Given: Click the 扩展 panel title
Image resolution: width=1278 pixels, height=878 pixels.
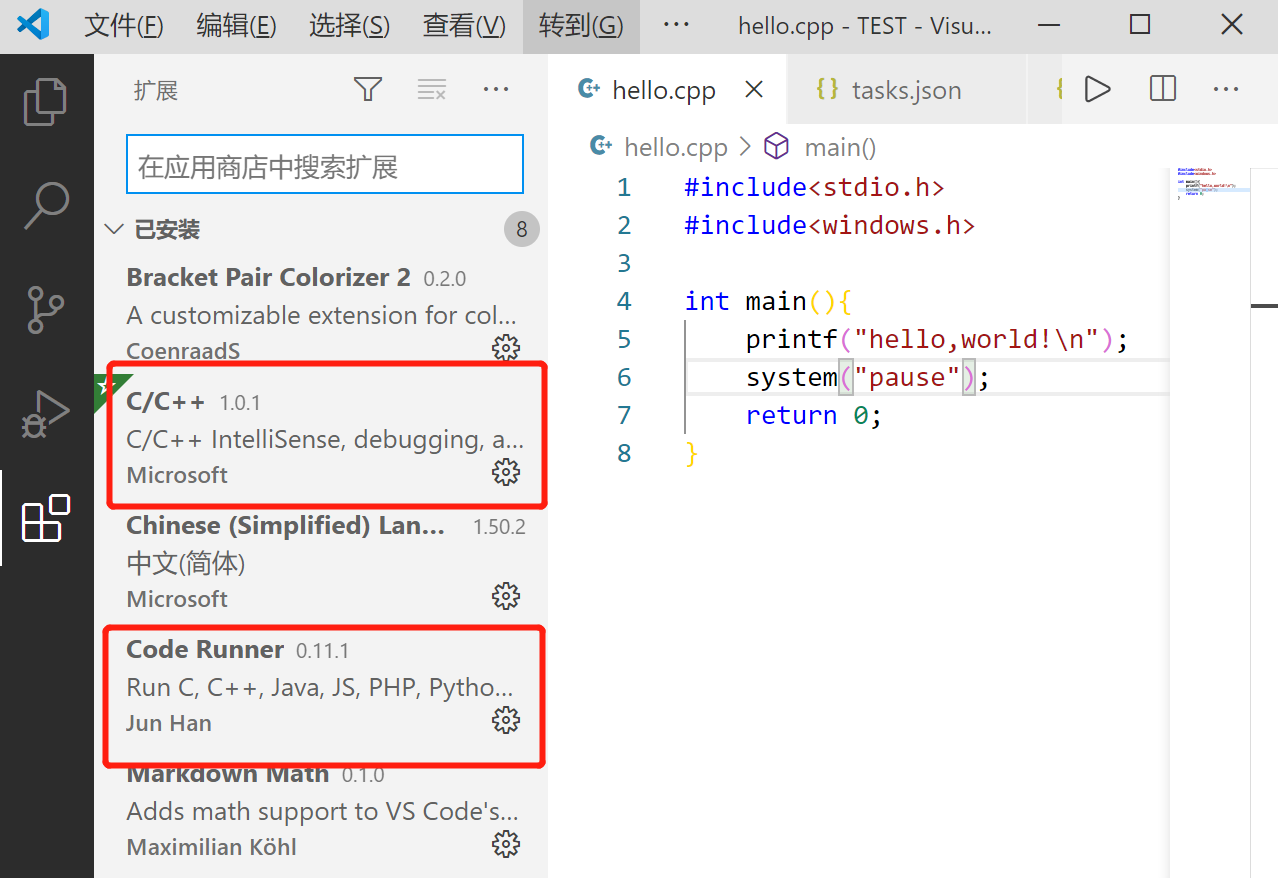Looking at the screenshot, I should (x=156, y=91).
